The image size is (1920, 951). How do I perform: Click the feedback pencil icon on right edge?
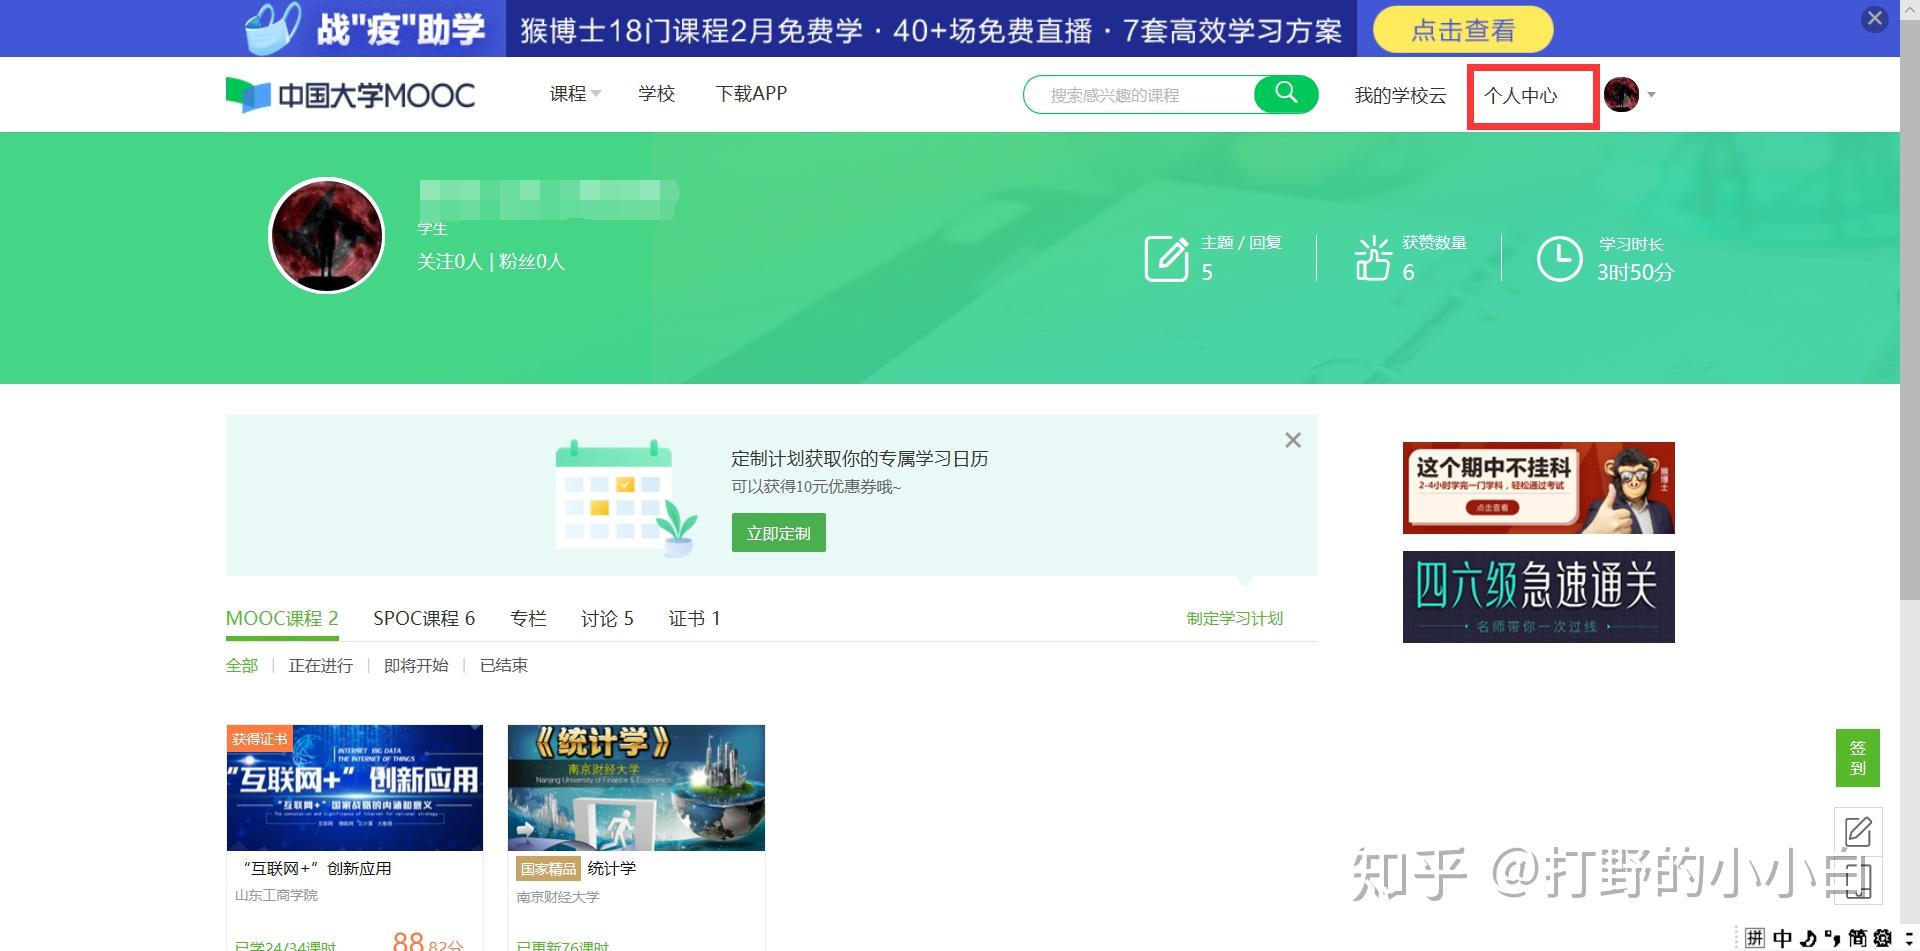click(1859, 831)
